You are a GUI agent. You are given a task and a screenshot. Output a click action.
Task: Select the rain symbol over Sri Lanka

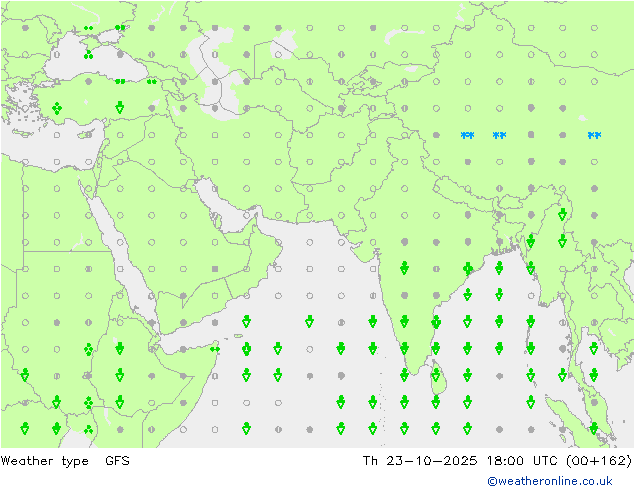pyautogui.click(x=436, y=376)
